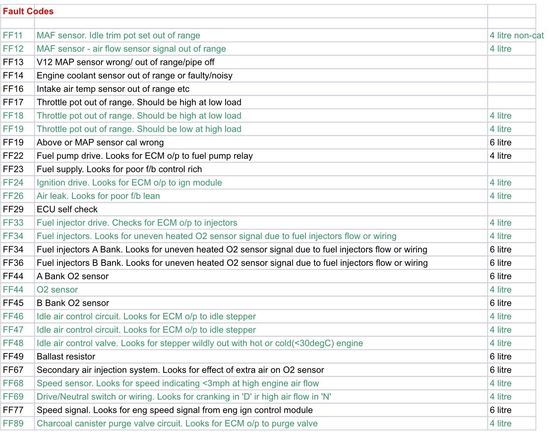Click the Engine coolant sensor description cell
The image size is (549, 435).
click(261, 76)
